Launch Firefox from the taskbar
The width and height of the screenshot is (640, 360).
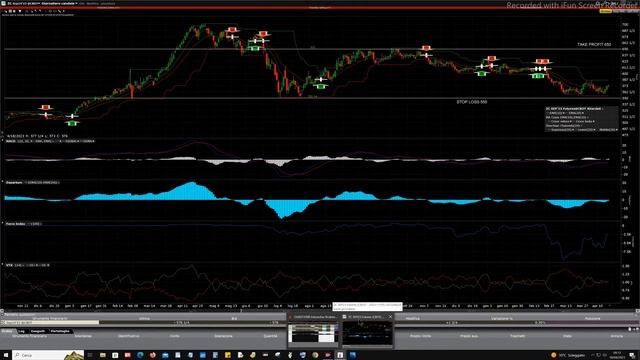(x=153, y=355)
